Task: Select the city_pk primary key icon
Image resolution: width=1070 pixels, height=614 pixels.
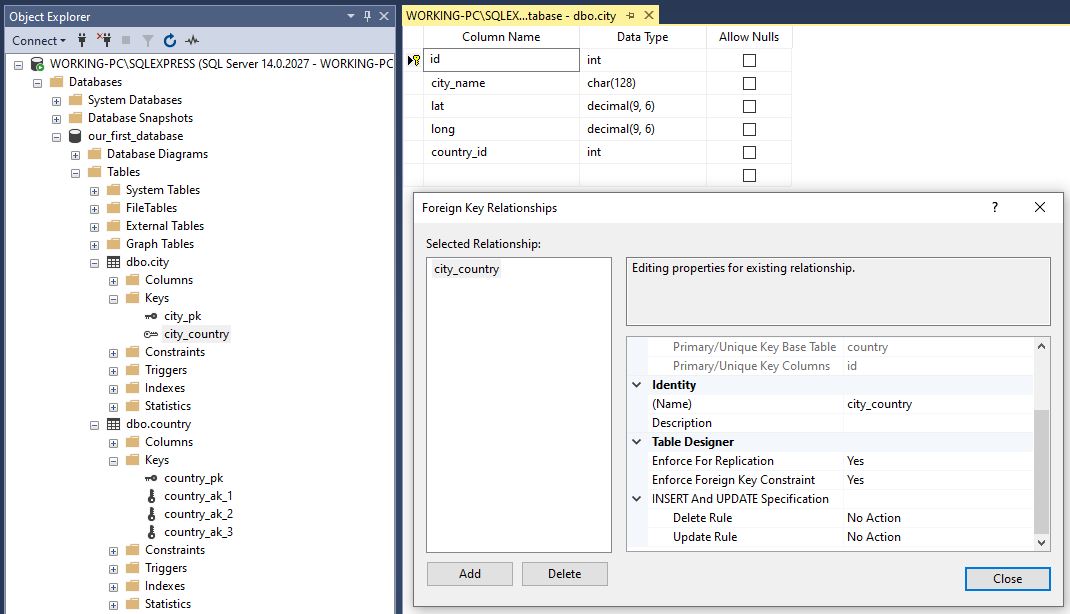Action: tap(151, 316)
